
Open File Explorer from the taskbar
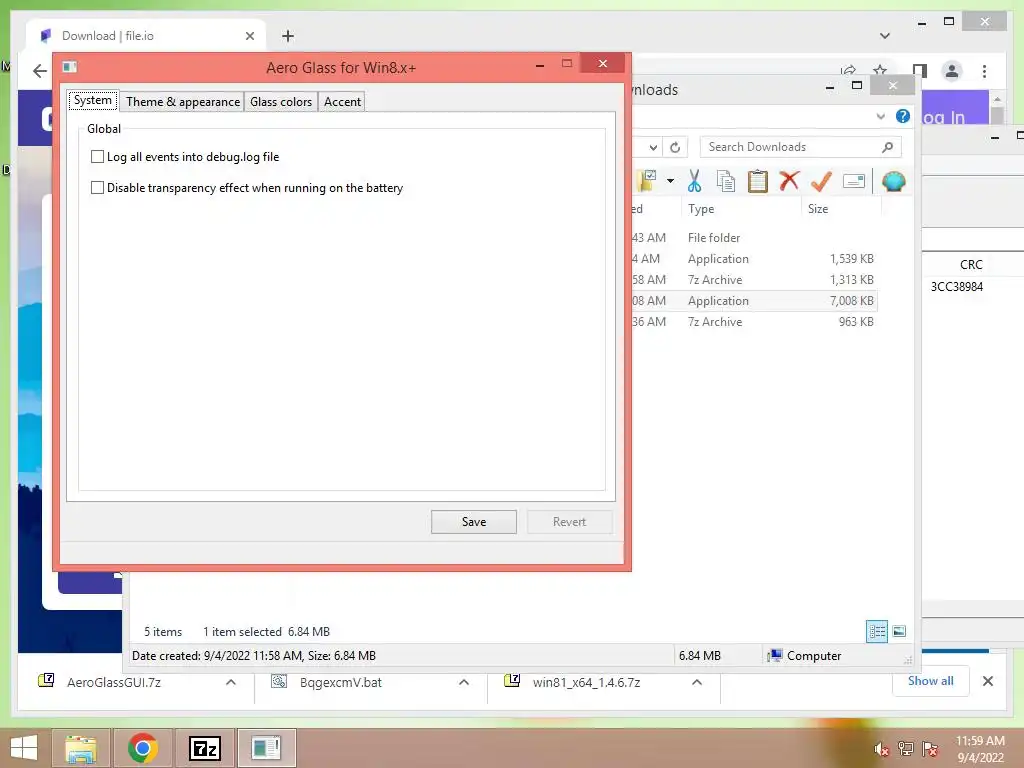coord(81,748)
